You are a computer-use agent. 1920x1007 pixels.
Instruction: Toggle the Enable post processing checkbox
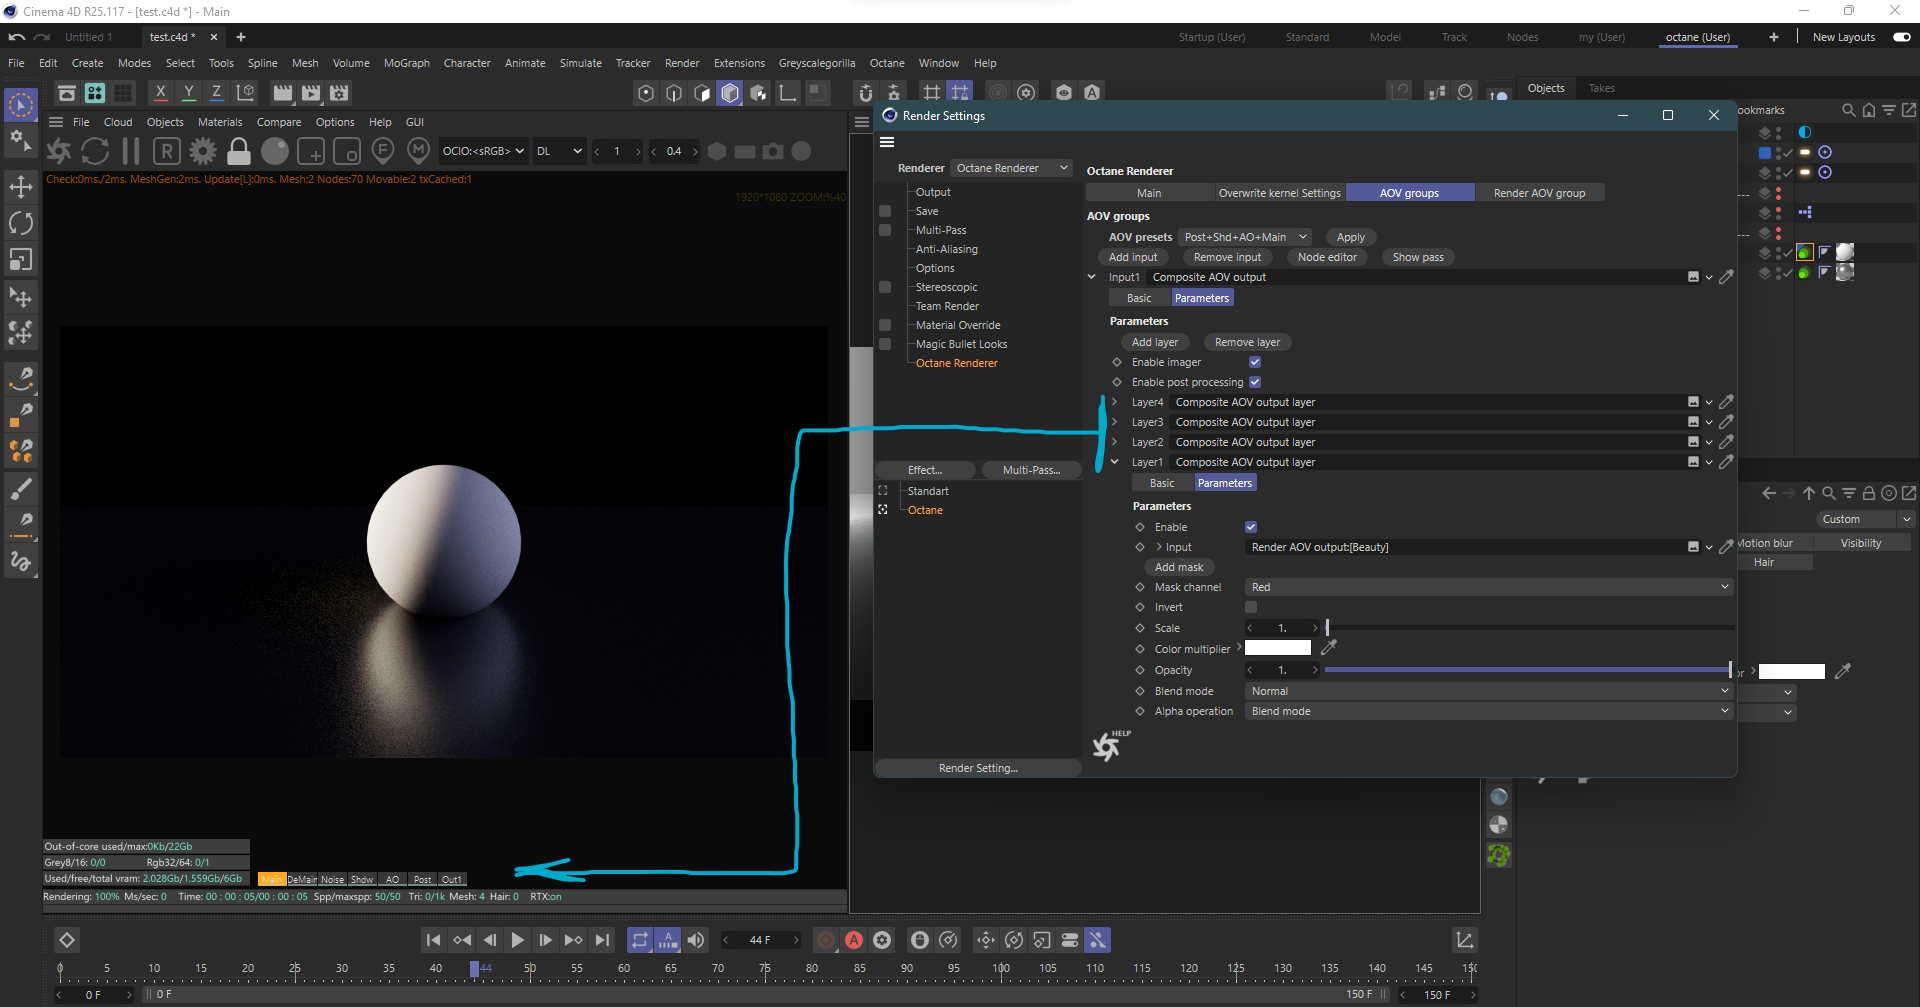point(1255,382)
